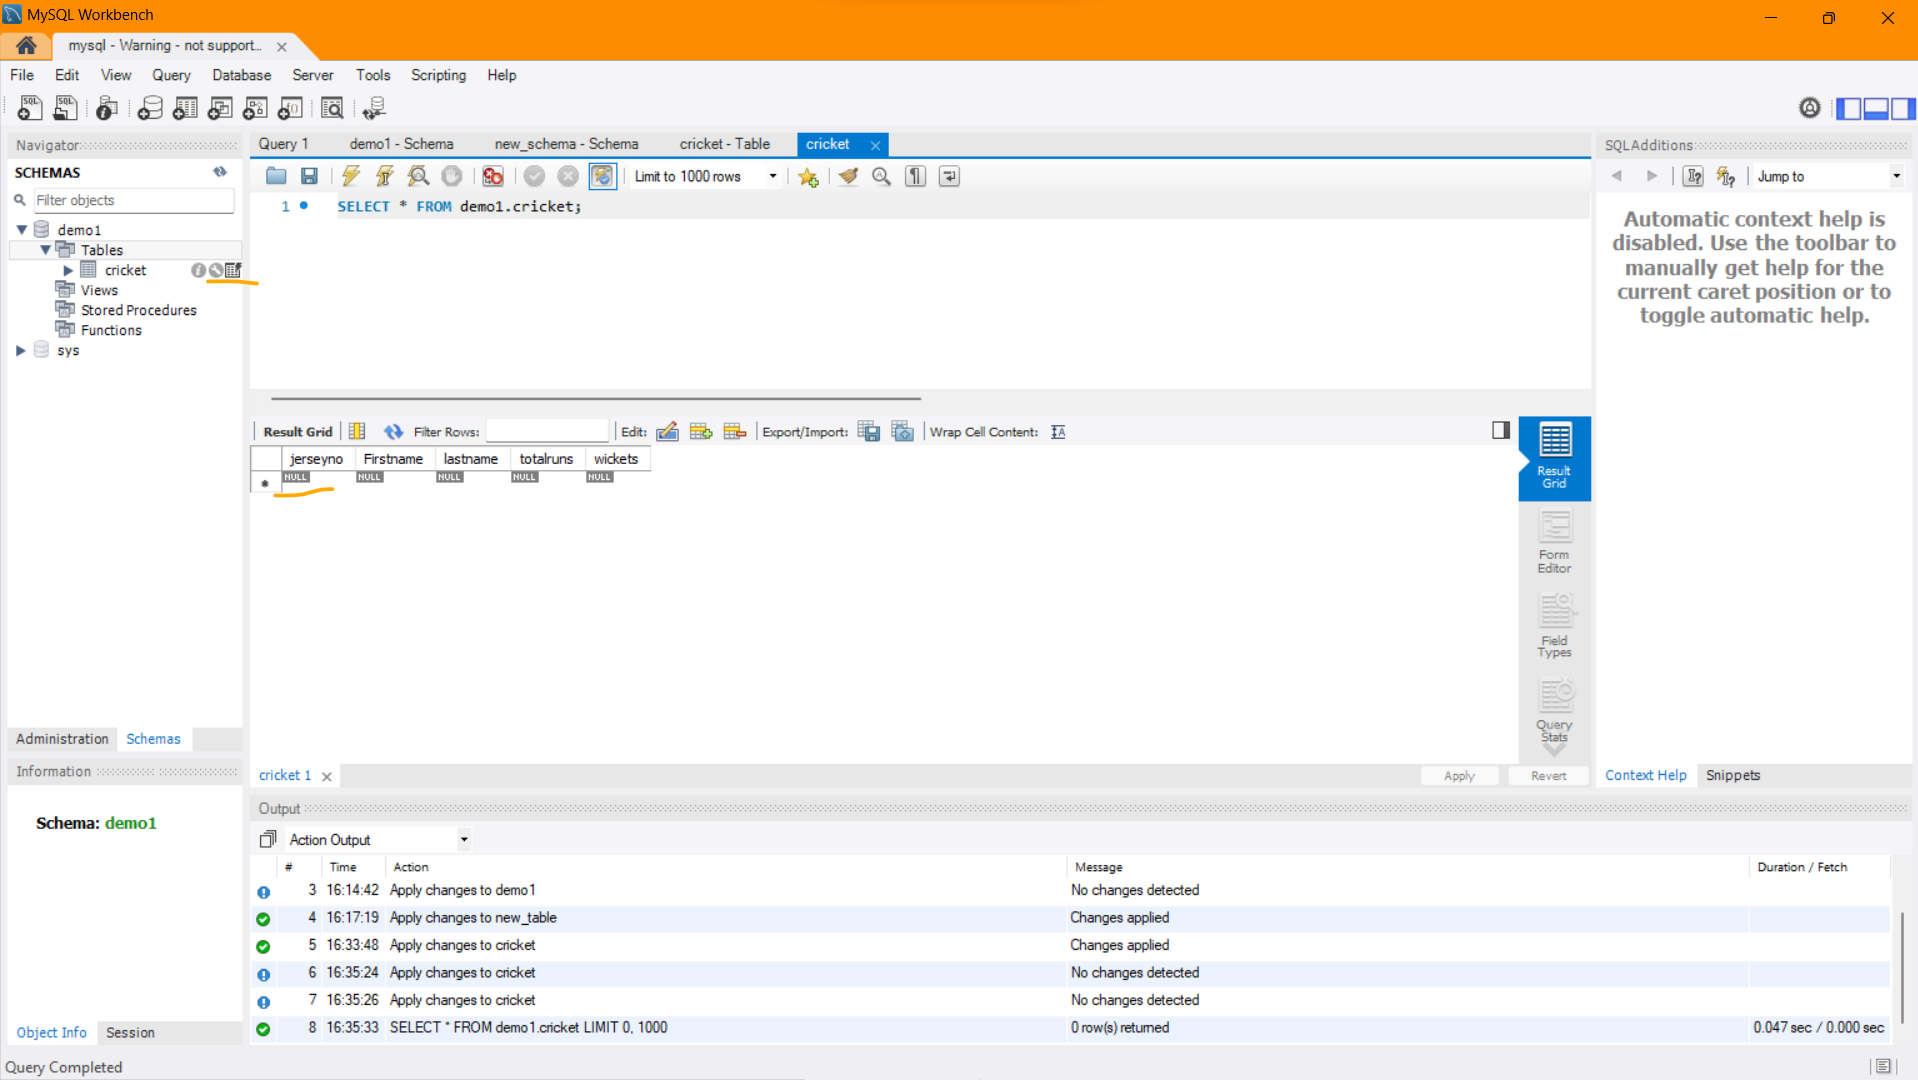Screen dimensions: 1918x1080
Task: Expand more result panel options chevron
Action: point(1554,748)
